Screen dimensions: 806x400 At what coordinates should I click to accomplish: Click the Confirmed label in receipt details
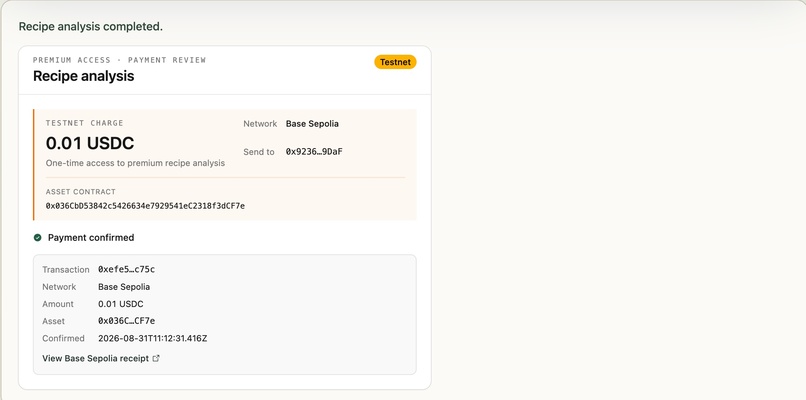(x=63, y=338)
